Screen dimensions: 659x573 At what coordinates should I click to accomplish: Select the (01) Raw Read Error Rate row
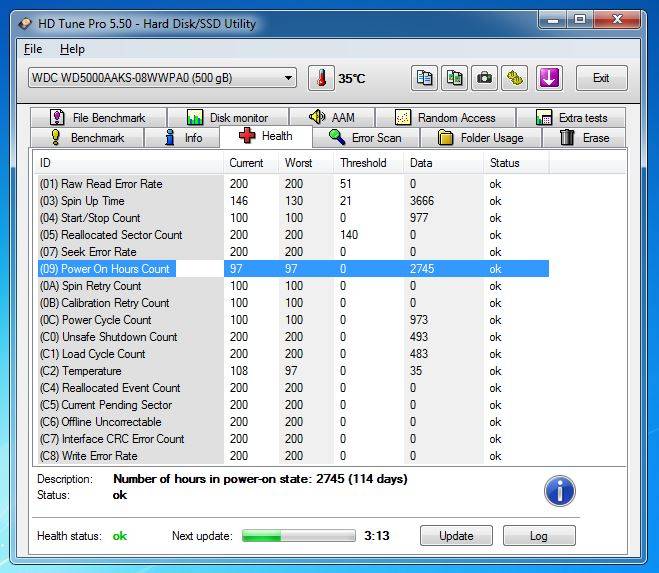[293, 184]
